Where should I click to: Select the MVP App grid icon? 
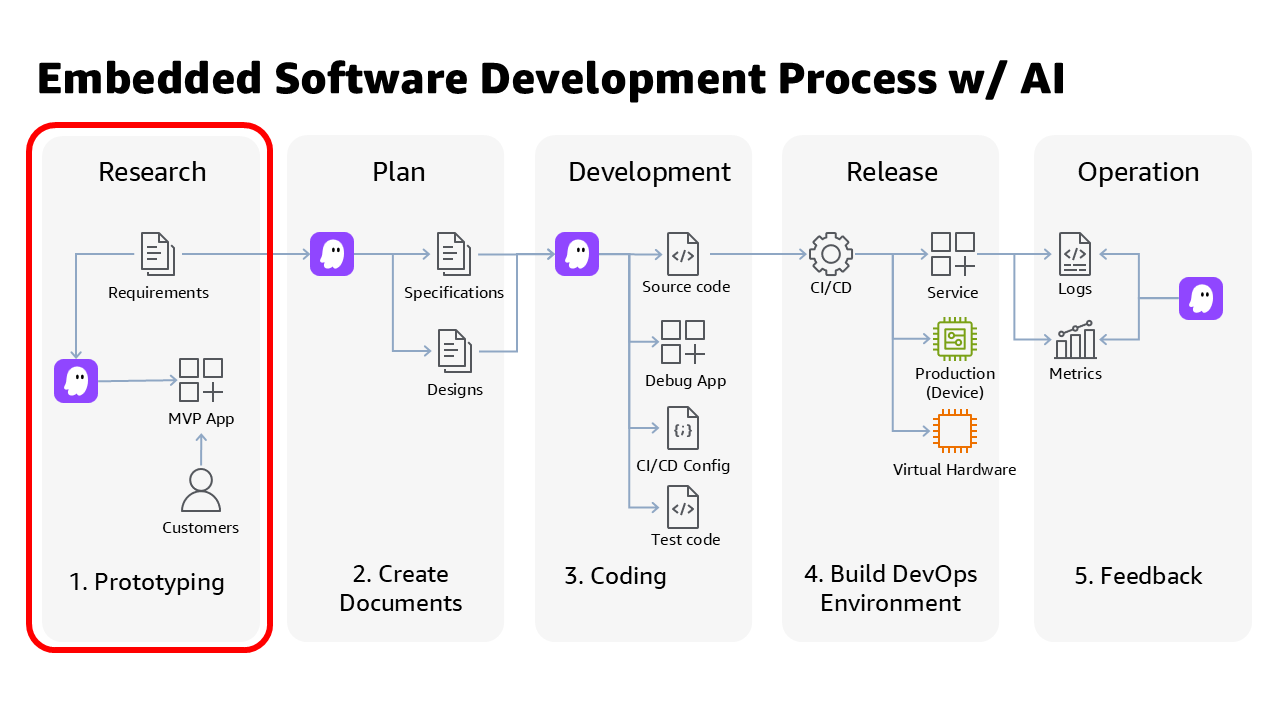(x=201, y=380)
